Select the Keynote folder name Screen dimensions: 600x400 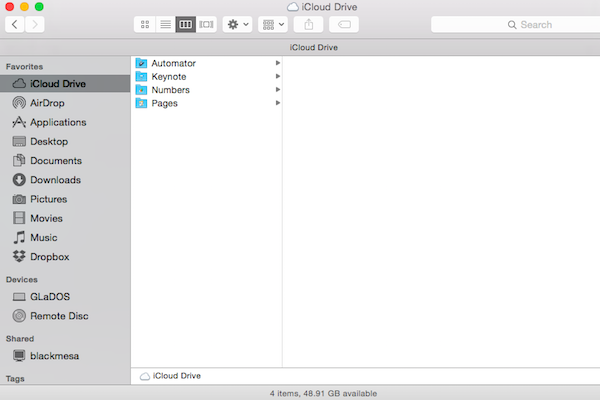169,77
